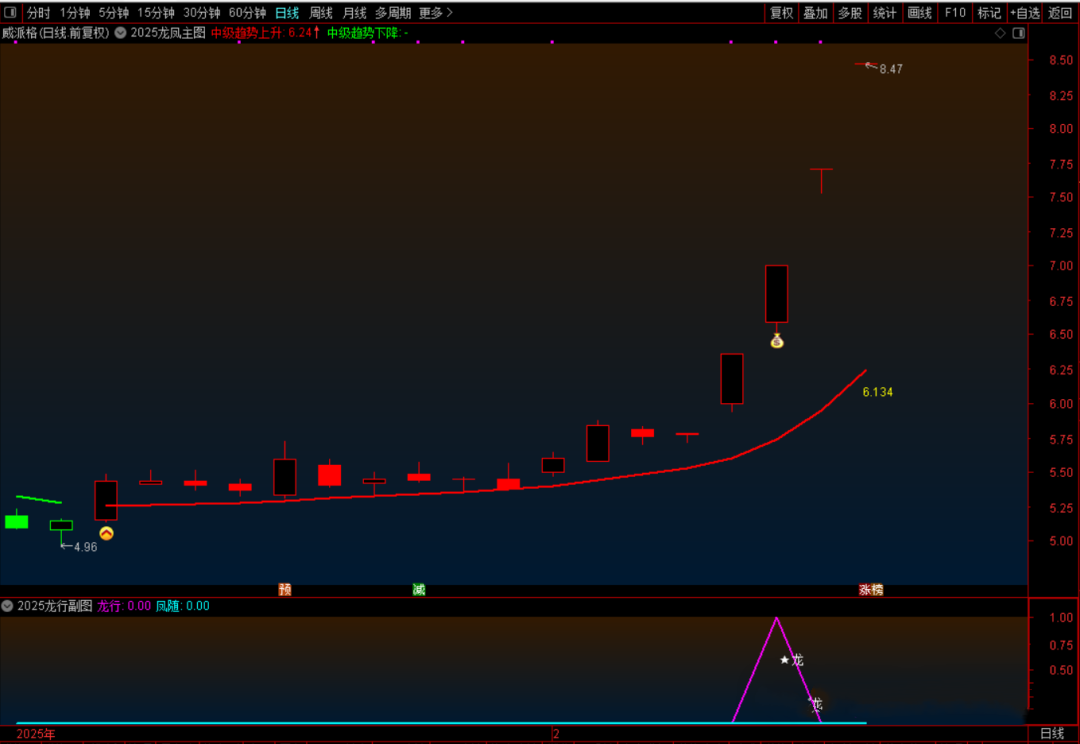The image size is (1080, 744).
Task: Select the 60分钟 timeframe tab
Action: point(247,13)
